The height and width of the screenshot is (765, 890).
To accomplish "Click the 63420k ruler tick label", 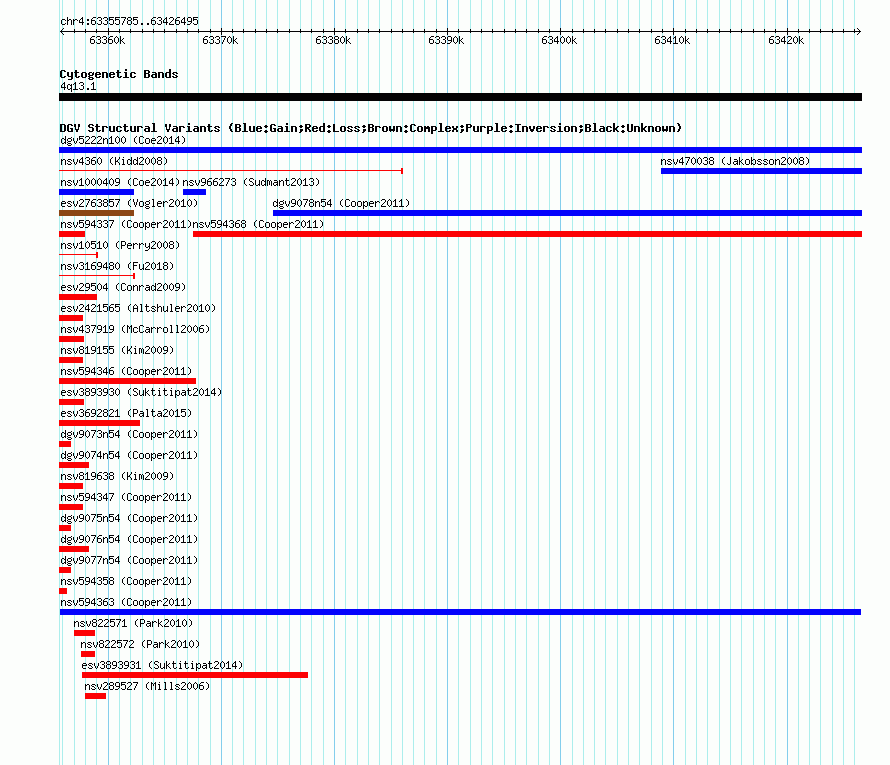I will pyautogui.click(x=786, y=40).
